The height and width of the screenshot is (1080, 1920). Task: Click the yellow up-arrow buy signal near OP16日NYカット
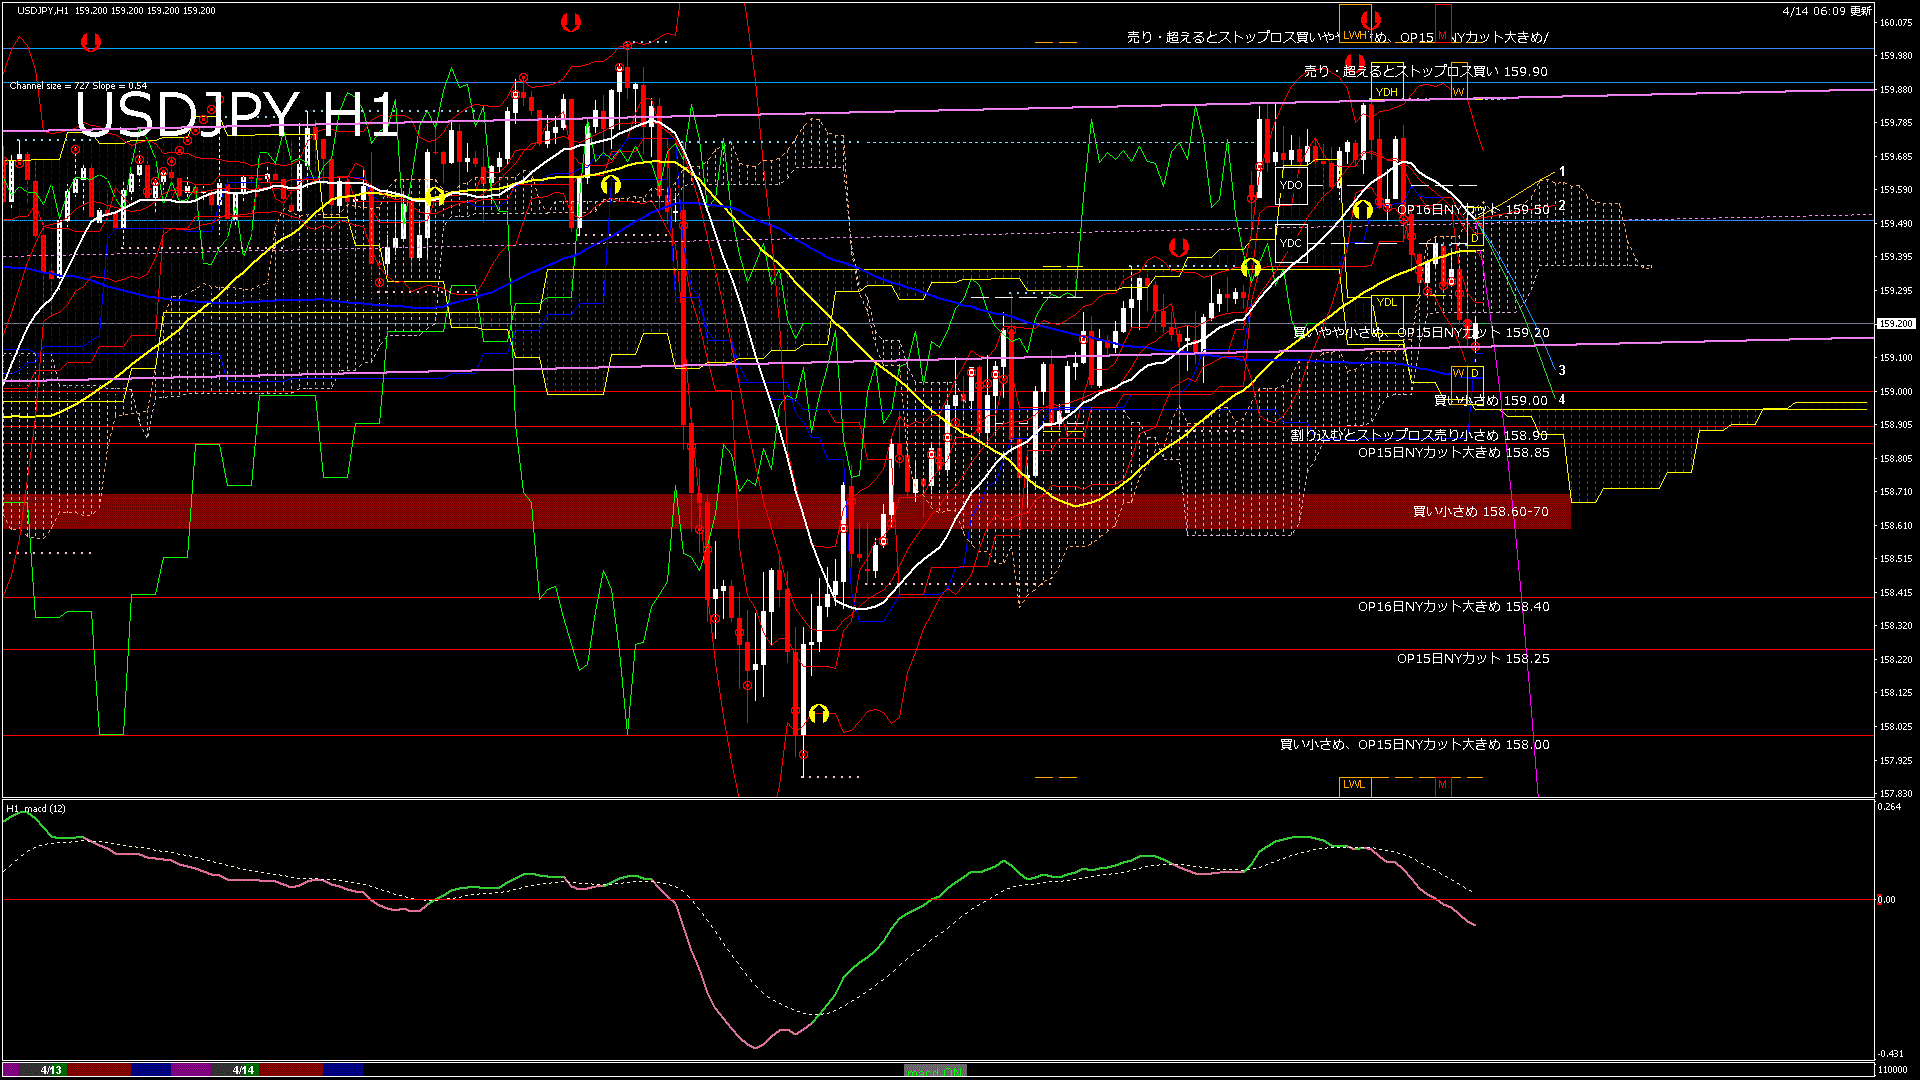tap(1362, 208)
